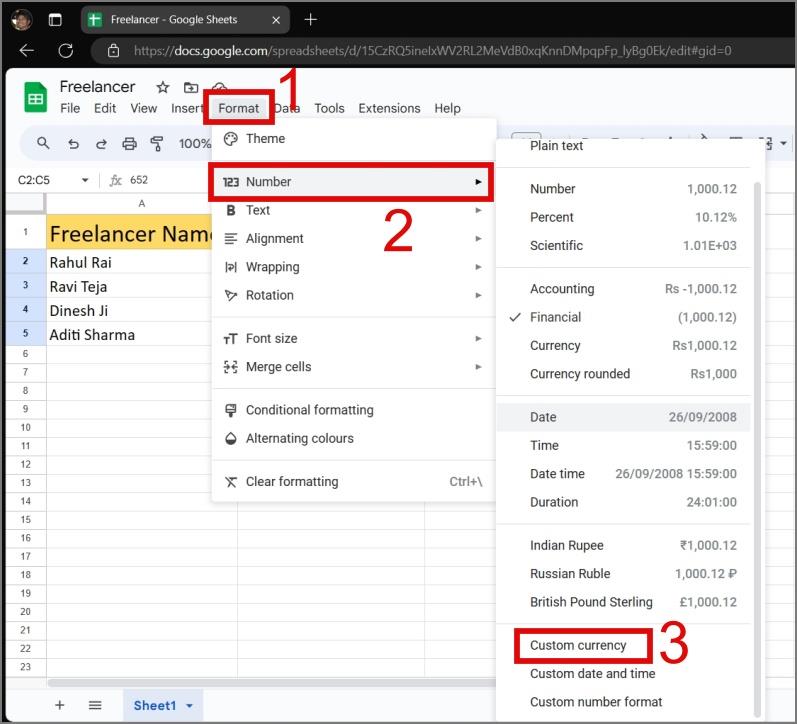Open a new browser tab
The width and height of the screenshot is (797, 724).
click(311, 19)
